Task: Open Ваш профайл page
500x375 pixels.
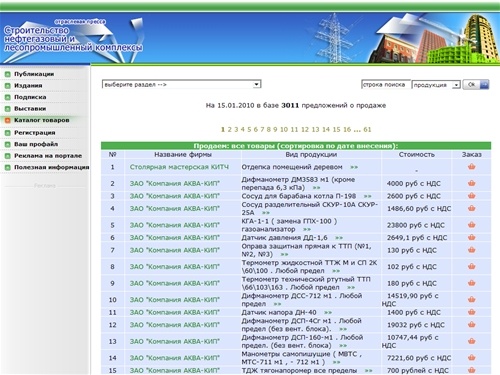Action: click(x=36, y=144)
